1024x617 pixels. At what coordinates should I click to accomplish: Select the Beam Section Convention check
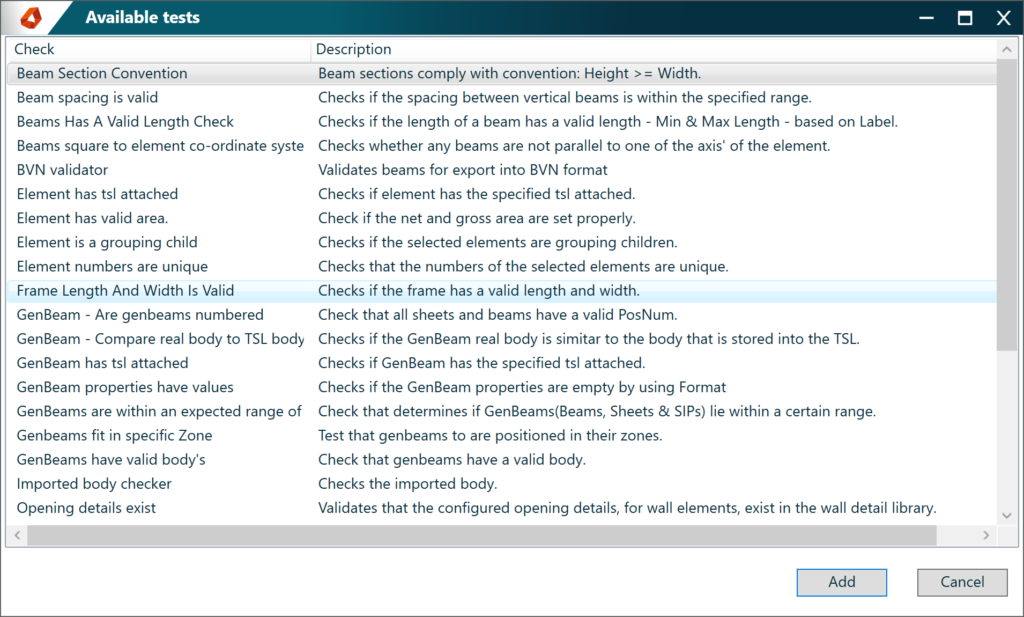(x=502, y=73)
